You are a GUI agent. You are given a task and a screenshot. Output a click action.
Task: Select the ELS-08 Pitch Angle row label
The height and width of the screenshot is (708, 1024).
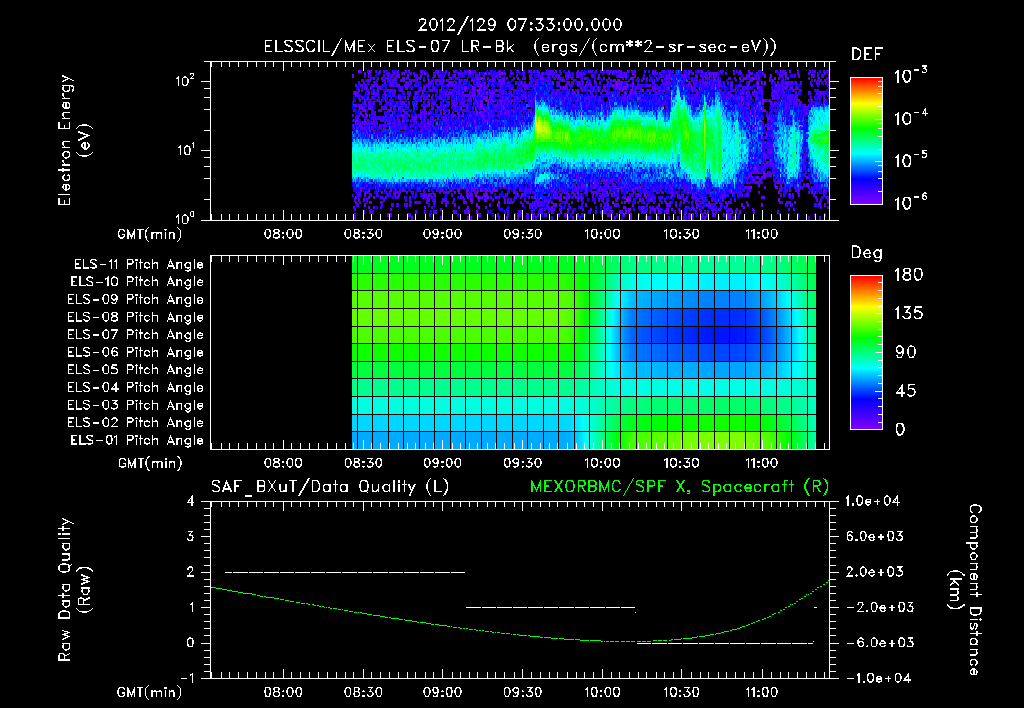coord(136,317)
